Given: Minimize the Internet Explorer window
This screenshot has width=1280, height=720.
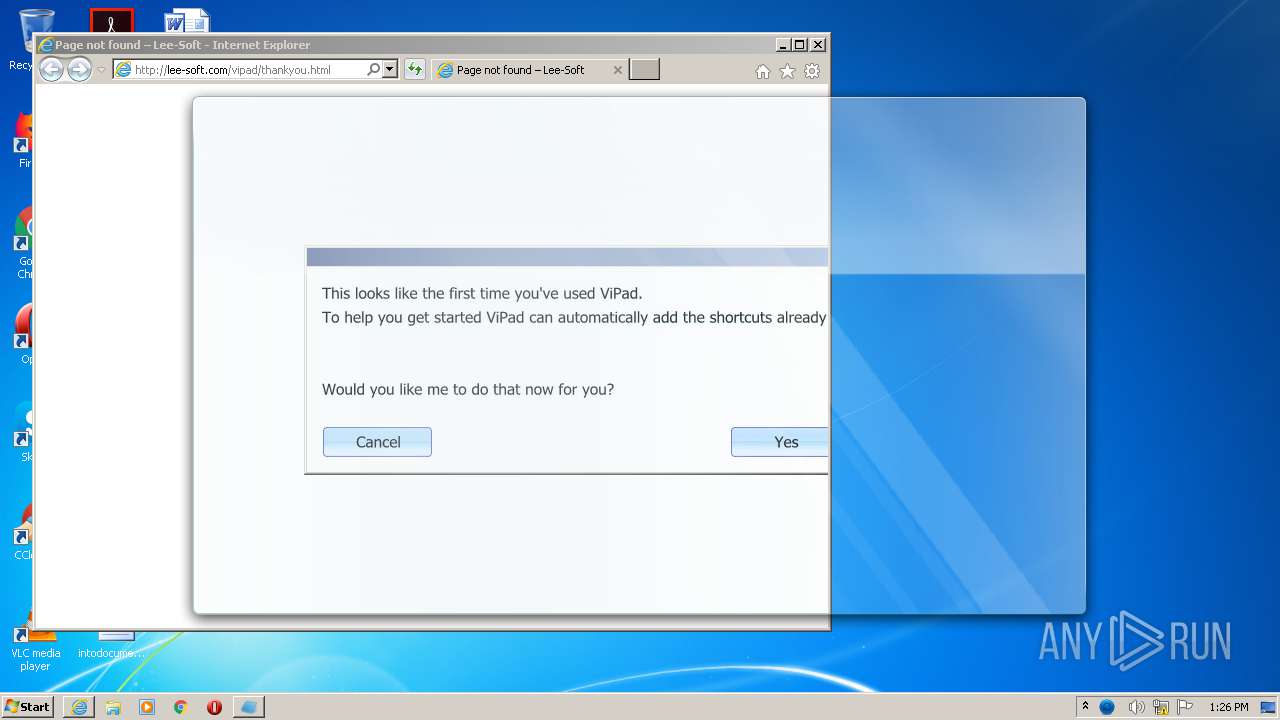Looking at the screenshot, I should pos(782,45).
